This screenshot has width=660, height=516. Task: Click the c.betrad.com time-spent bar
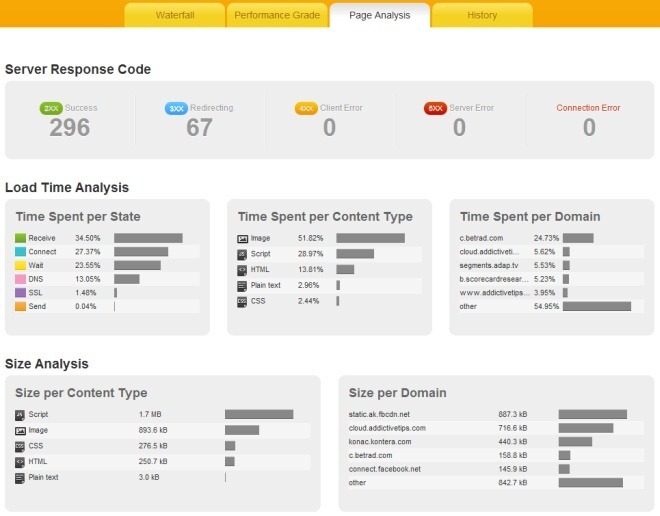coord(578,238)
